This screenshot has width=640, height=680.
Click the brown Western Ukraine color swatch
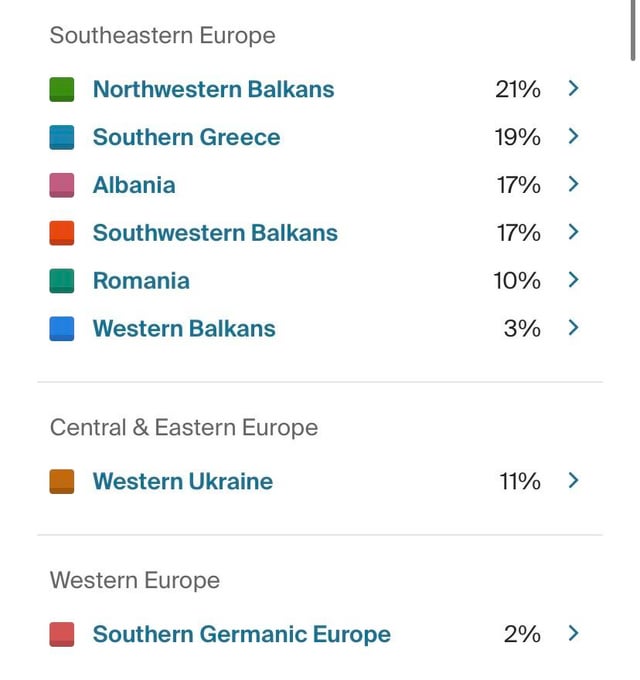63,481
